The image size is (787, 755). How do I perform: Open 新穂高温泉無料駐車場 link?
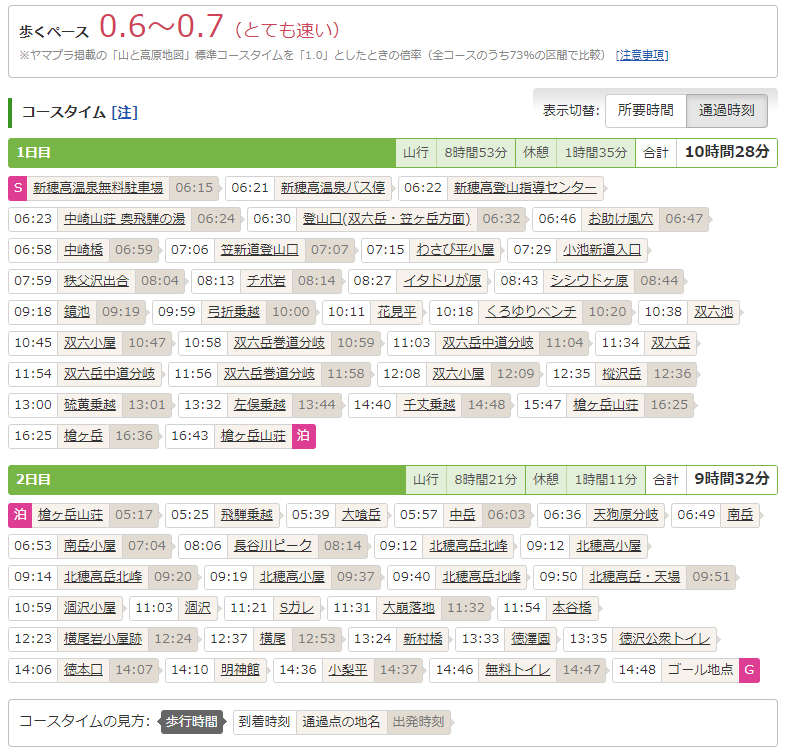click(98, 188)
